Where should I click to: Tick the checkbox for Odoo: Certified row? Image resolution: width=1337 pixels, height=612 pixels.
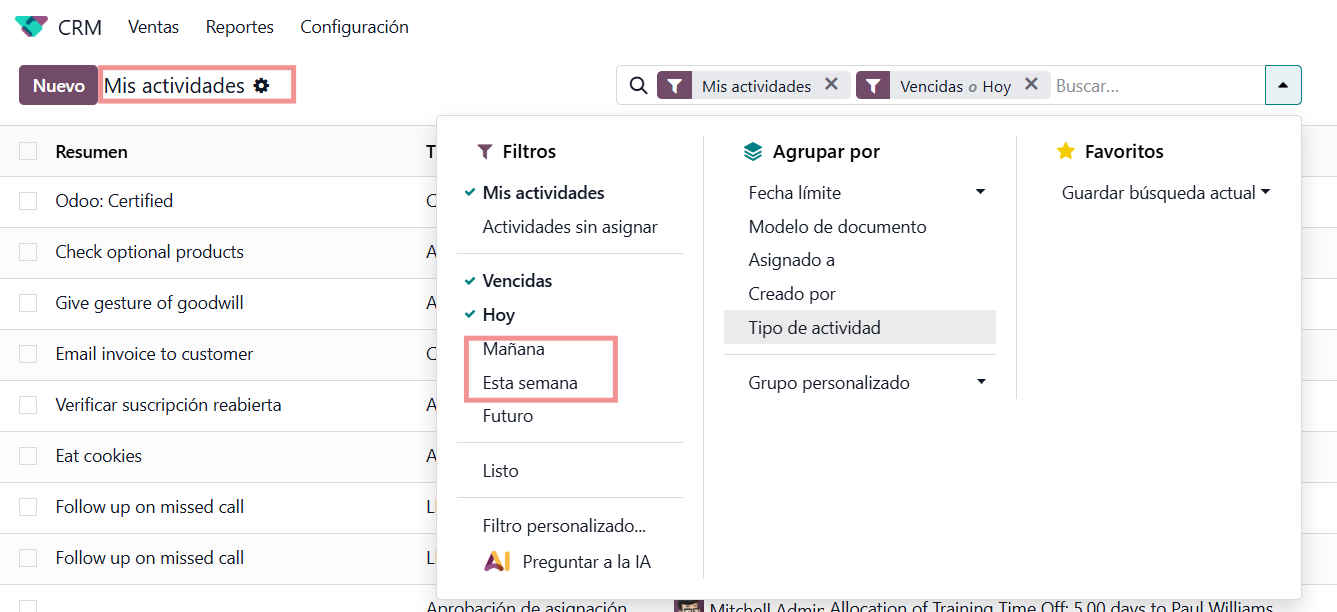(x=28, y=201)
